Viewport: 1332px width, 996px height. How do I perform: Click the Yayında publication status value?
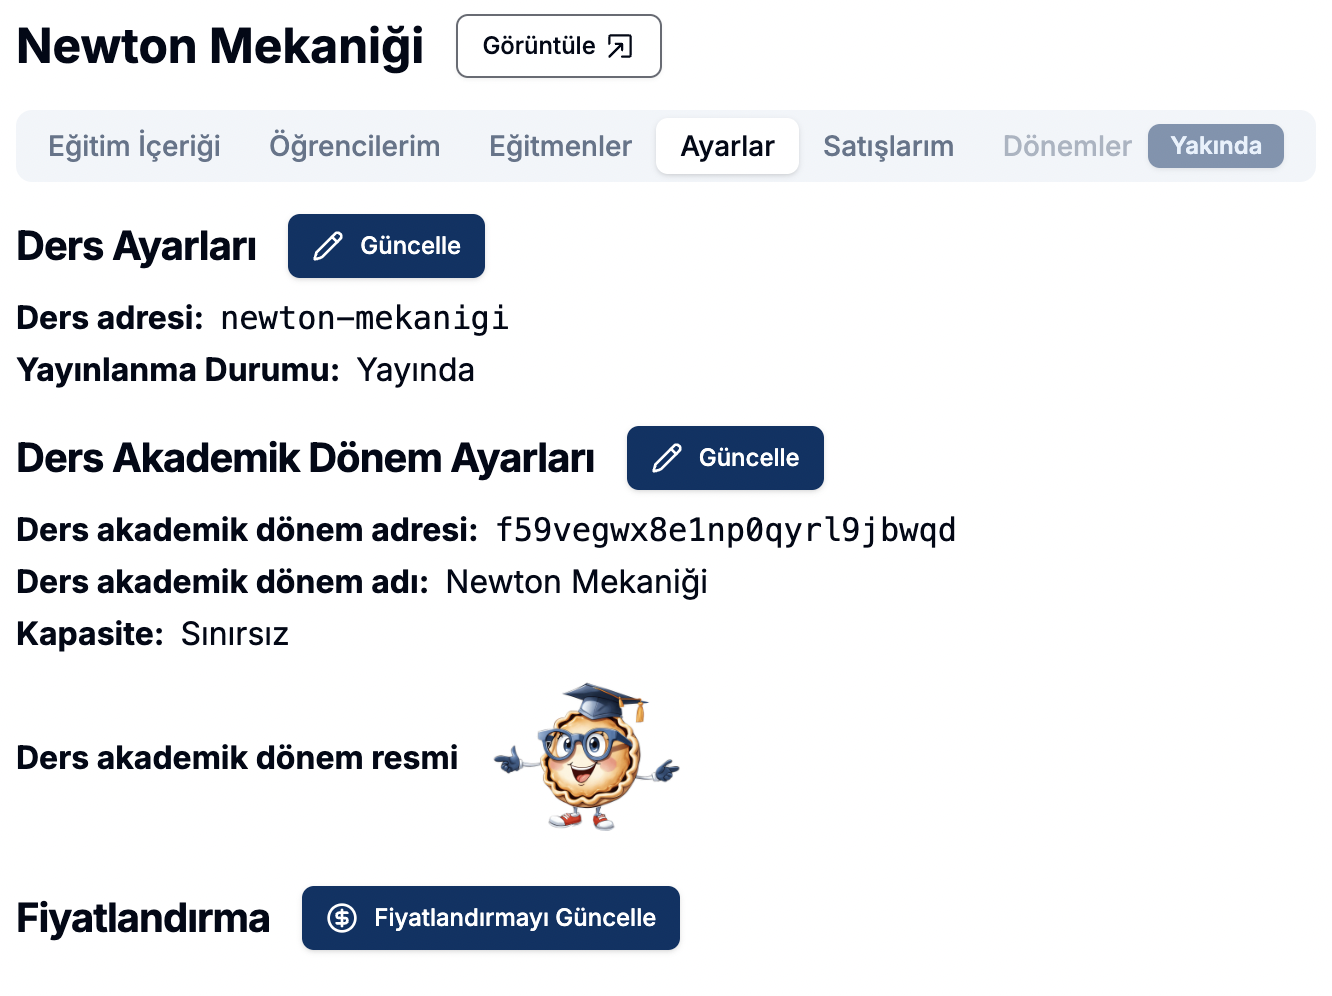coord(415,370)
